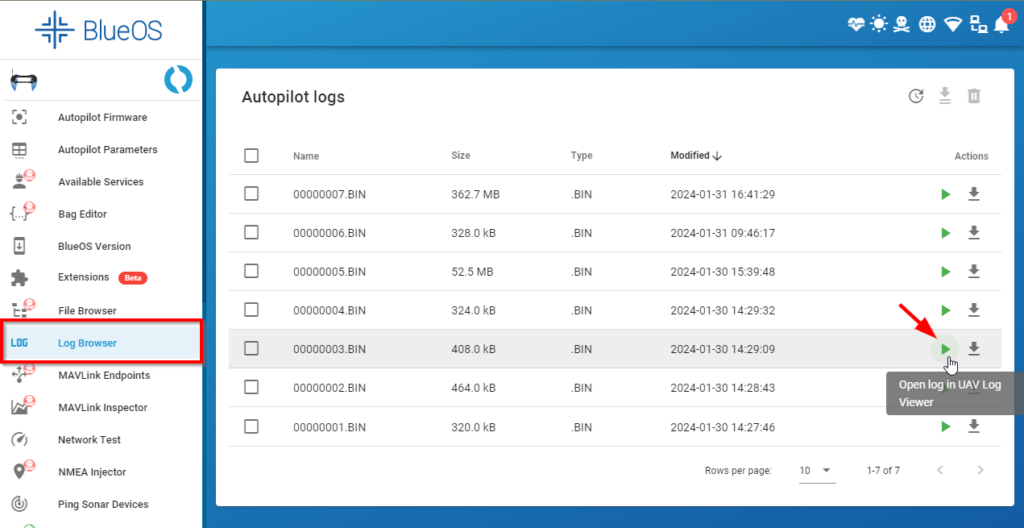Open the Extensions page
Viewport: 1024px width, 528px height.
point(101,278)
